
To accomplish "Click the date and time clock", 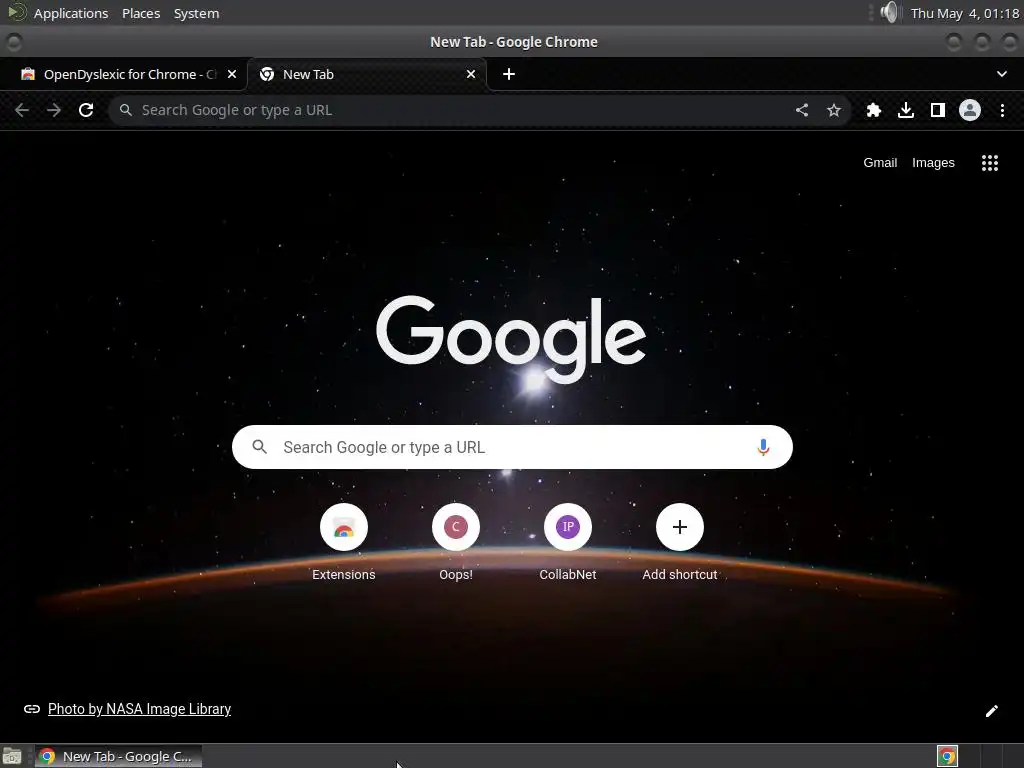I will (x=965, y=13).
